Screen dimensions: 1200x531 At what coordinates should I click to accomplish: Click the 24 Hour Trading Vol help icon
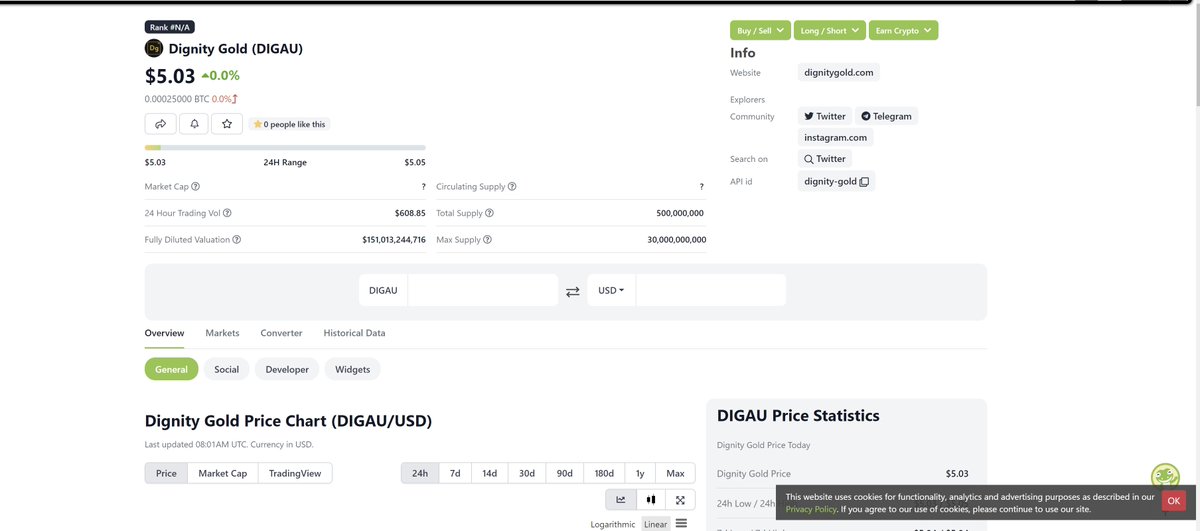[227, 213]
